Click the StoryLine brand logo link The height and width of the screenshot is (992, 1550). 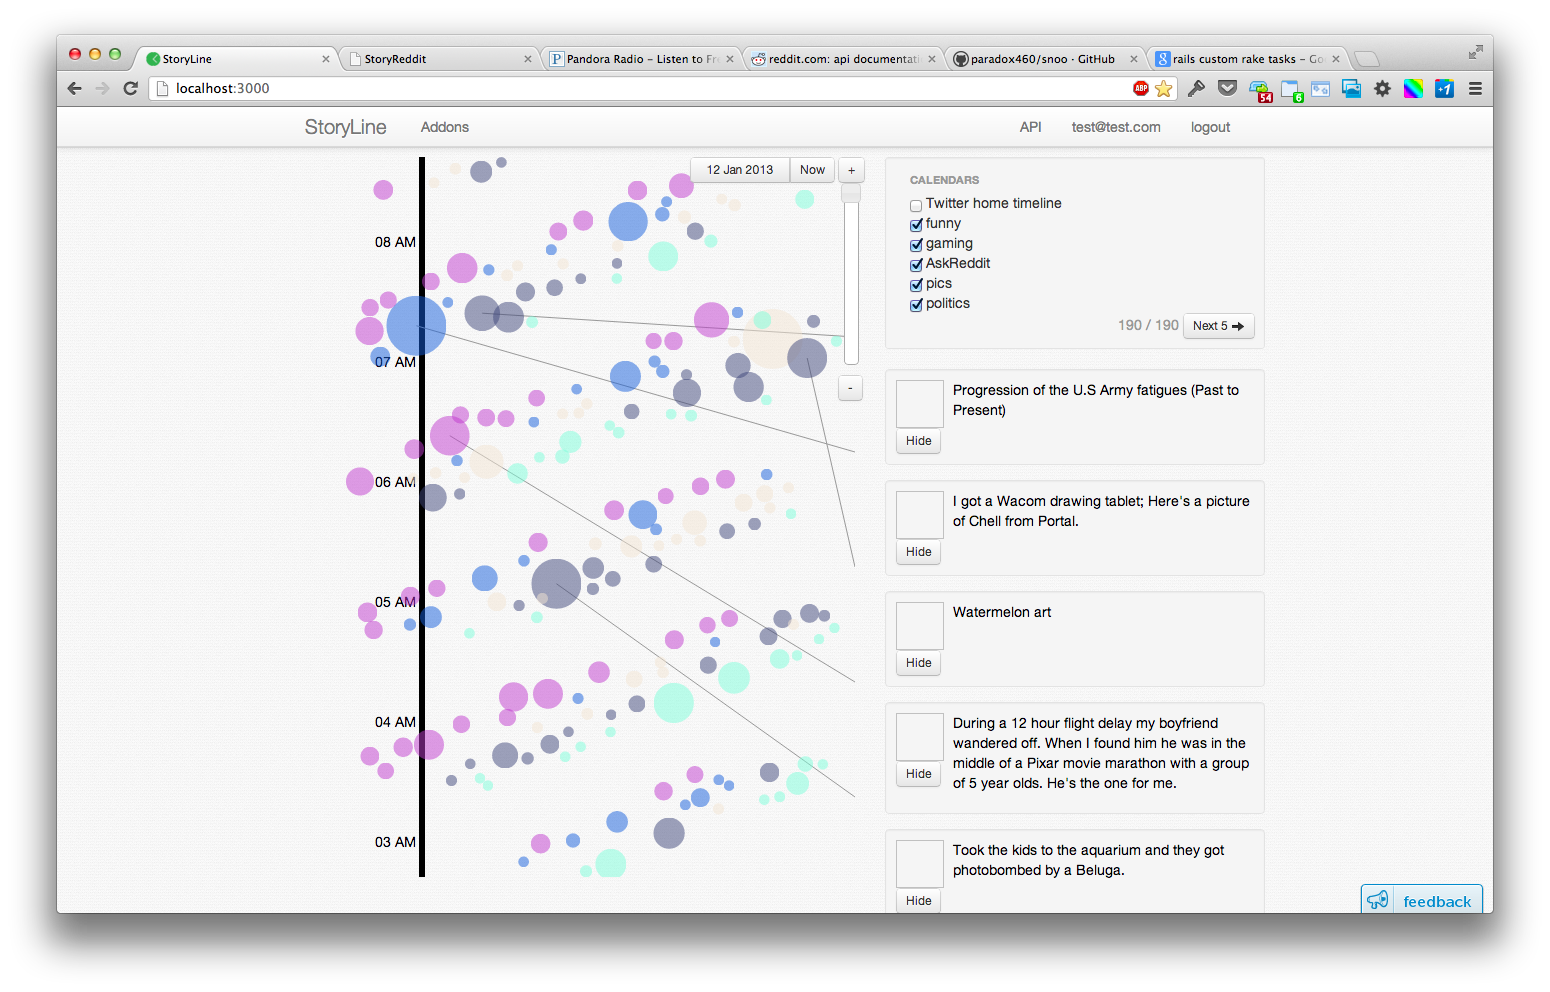coord(345,127)
